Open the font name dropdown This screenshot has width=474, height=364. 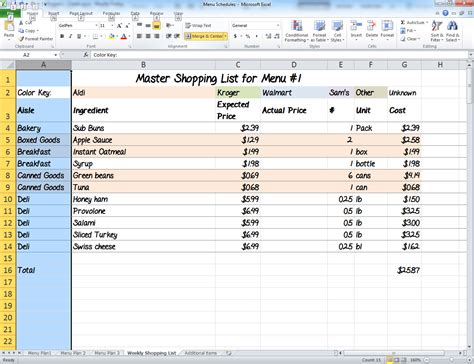[96, 26]
